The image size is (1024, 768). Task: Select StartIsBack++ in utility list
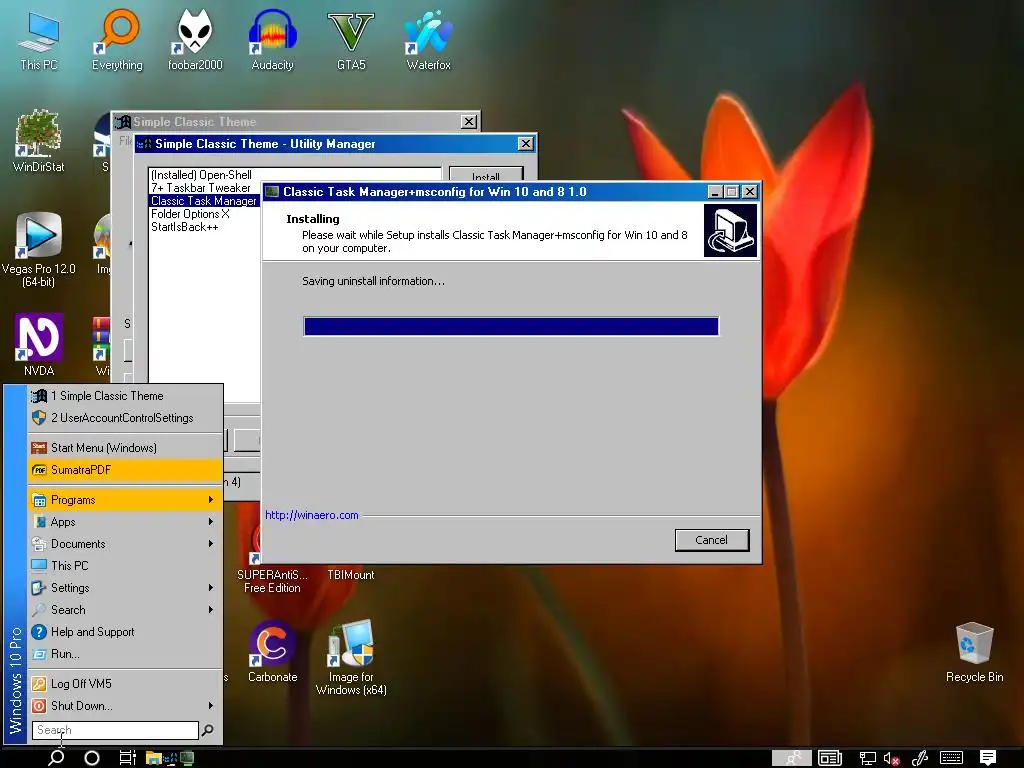point(185,227)
